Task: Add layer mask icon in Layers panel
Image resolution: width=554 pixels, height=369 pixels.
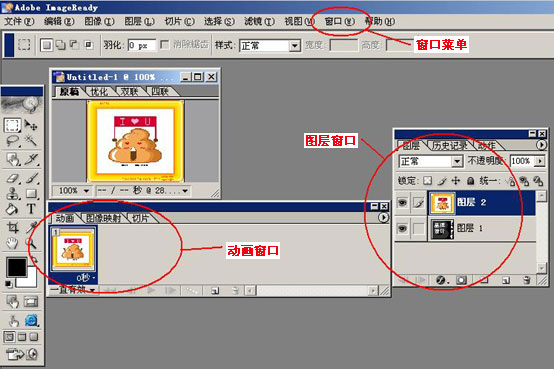Action: [x=461, y=280]
